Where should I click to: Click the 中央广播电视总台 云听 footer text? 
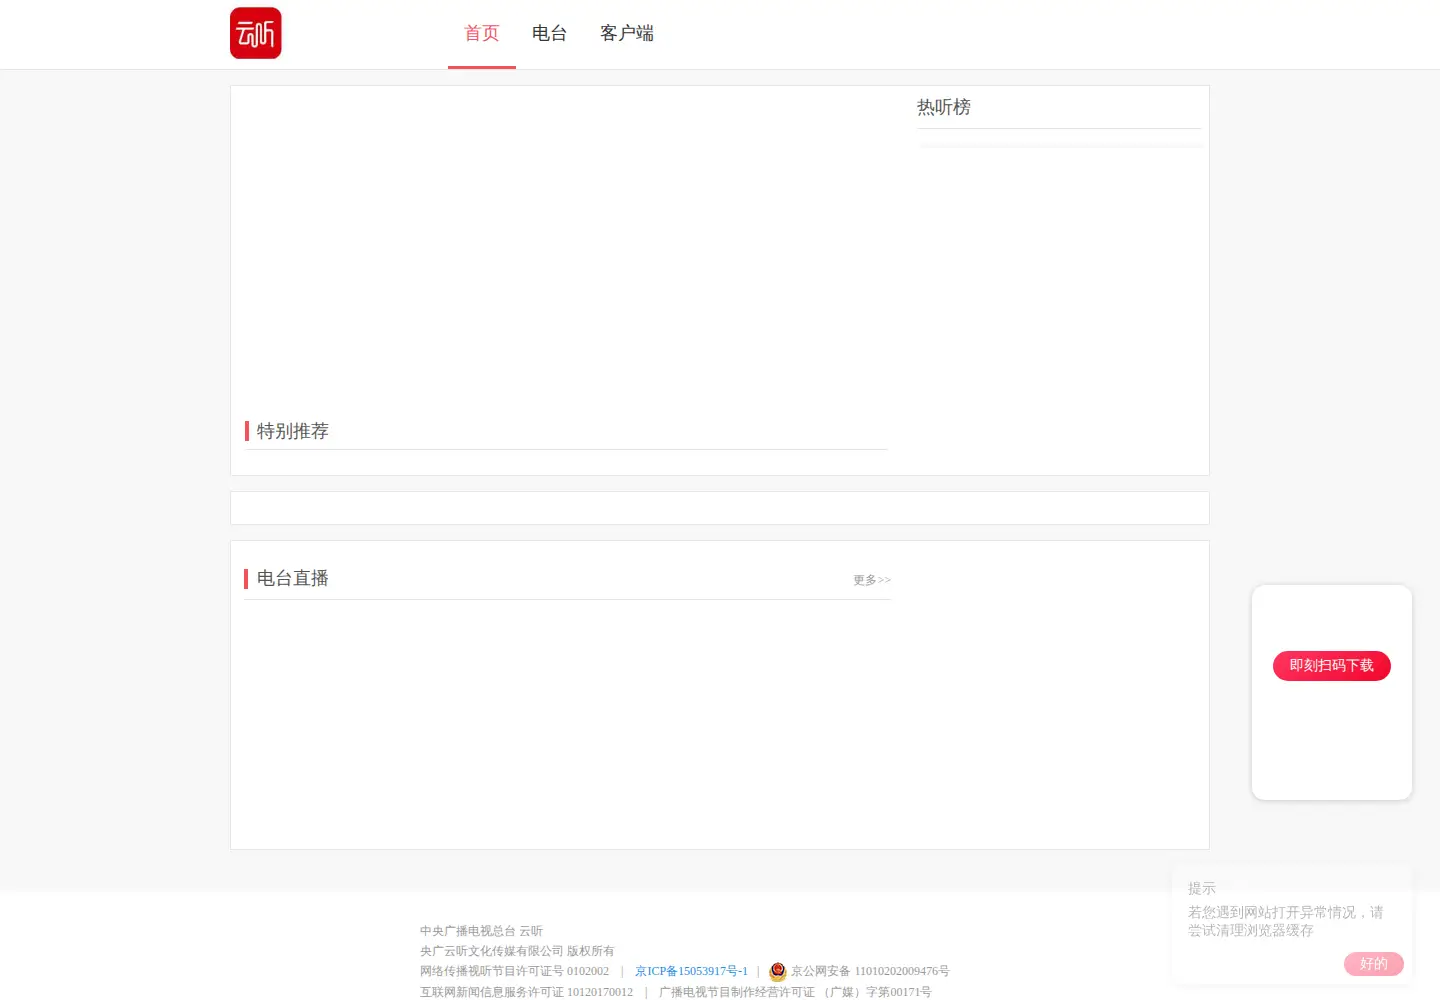coord(481,931)
